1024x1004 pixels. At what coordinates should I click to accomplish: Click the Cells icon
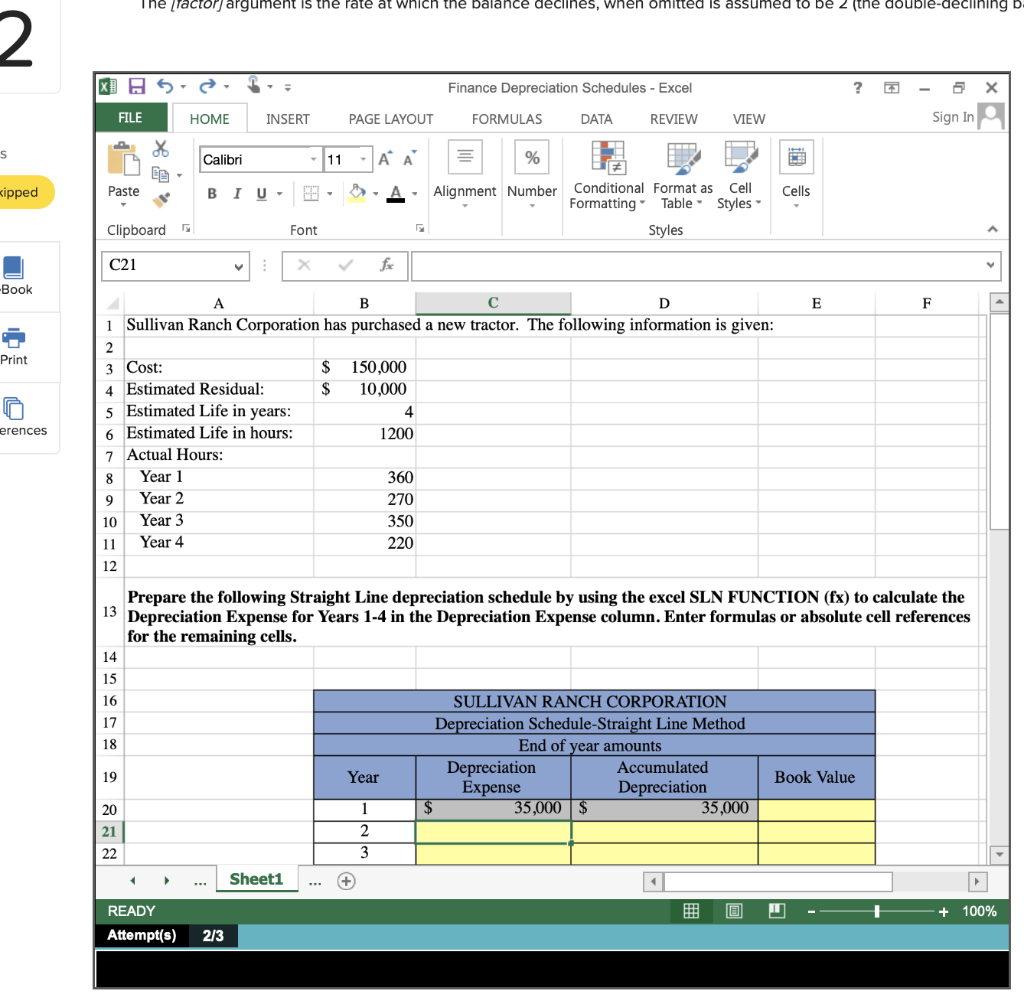tap(796, 157)
